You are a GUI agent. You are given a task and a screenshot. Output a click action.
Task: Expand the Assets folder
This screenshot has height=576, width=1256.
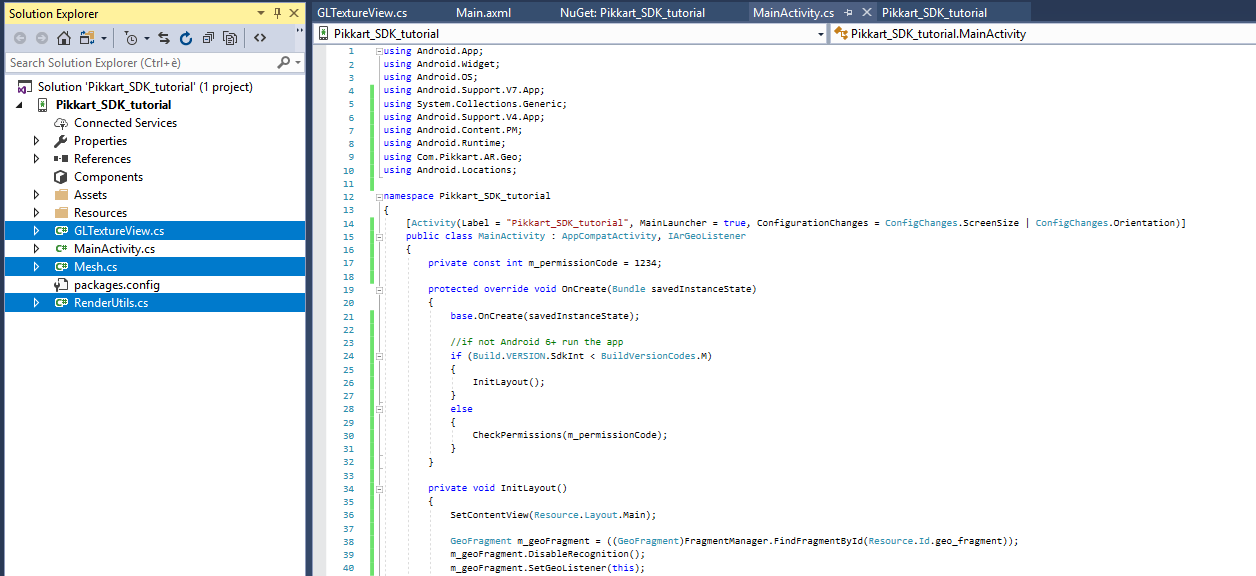pos(37,195)
